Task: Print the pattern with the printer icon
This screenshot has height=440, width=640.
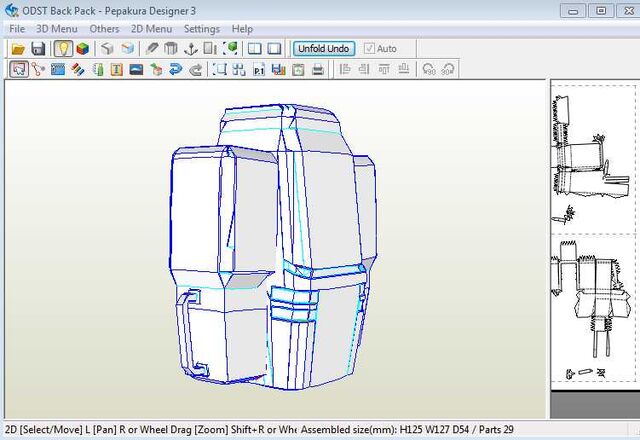Action: pos(318,69)
